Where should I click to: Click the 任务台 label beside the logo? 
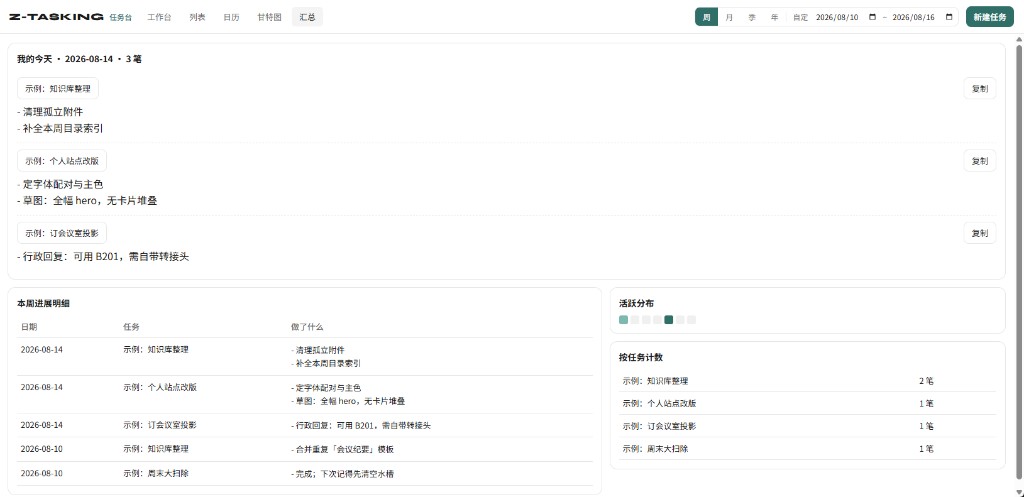coord(121,18)
